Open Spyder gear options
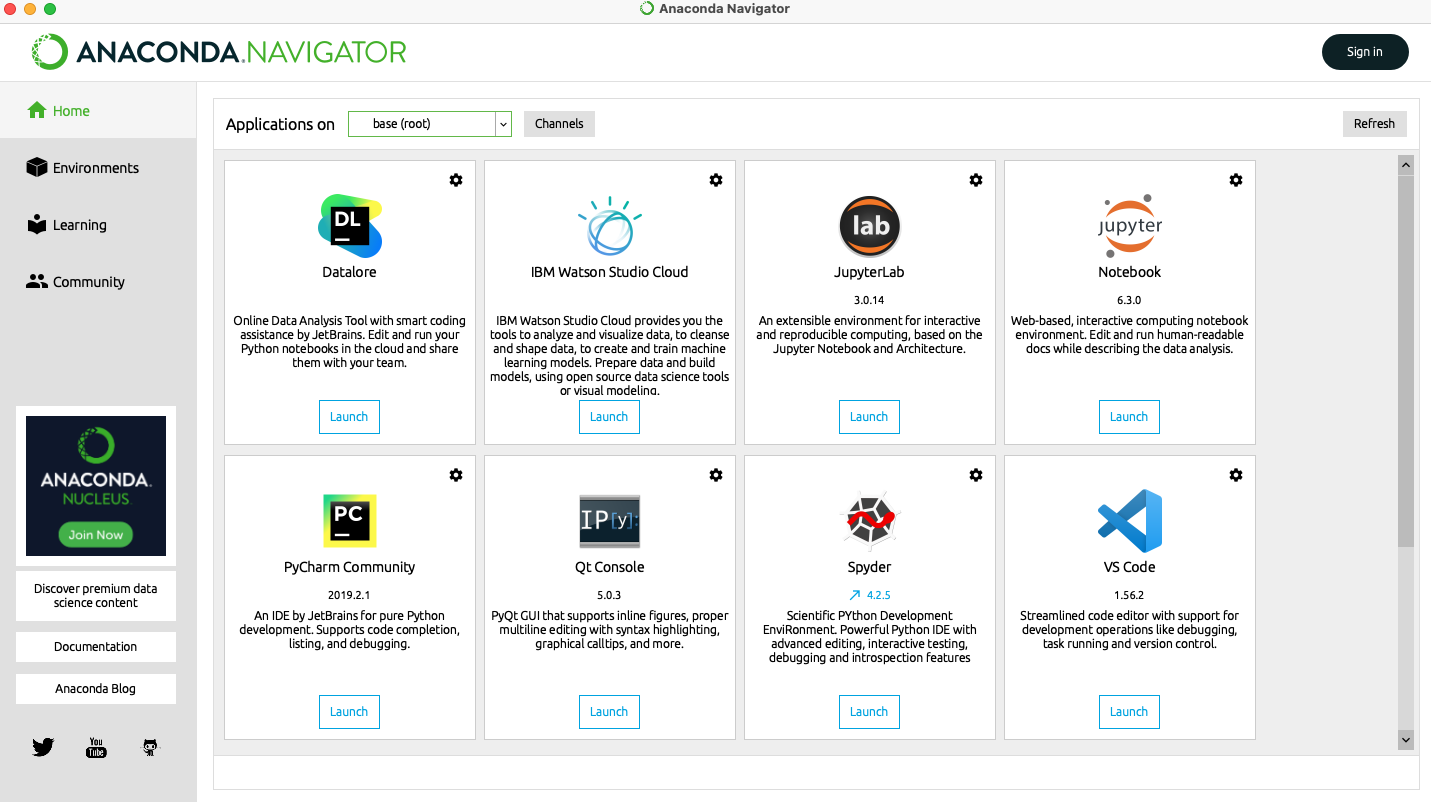 click(x=976, y=475)
